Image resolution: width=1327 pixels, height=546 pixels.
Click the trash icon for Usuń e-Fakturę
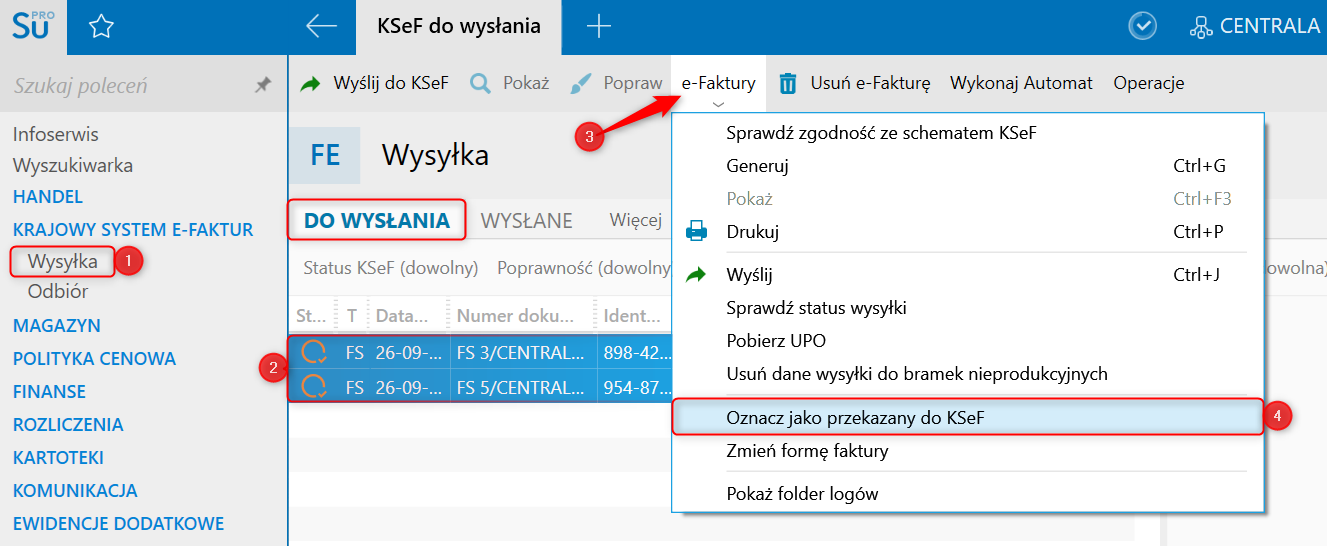tap(788, 83)
